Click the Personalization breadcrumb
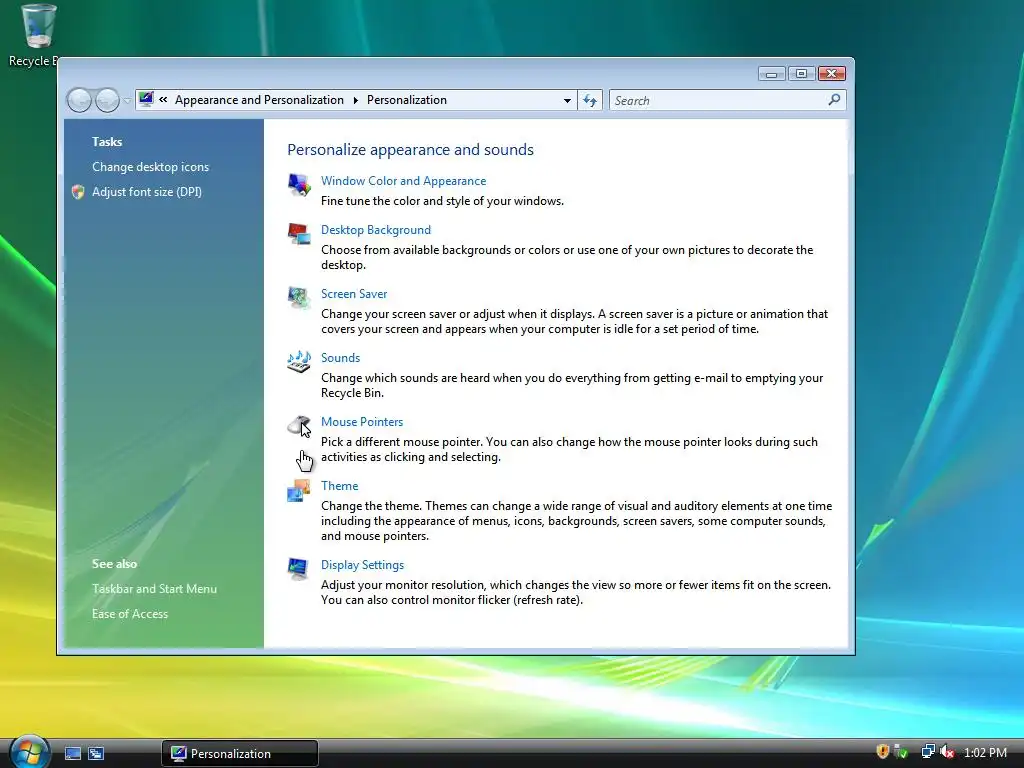The image size is (1024, 768). coord(407,100)
